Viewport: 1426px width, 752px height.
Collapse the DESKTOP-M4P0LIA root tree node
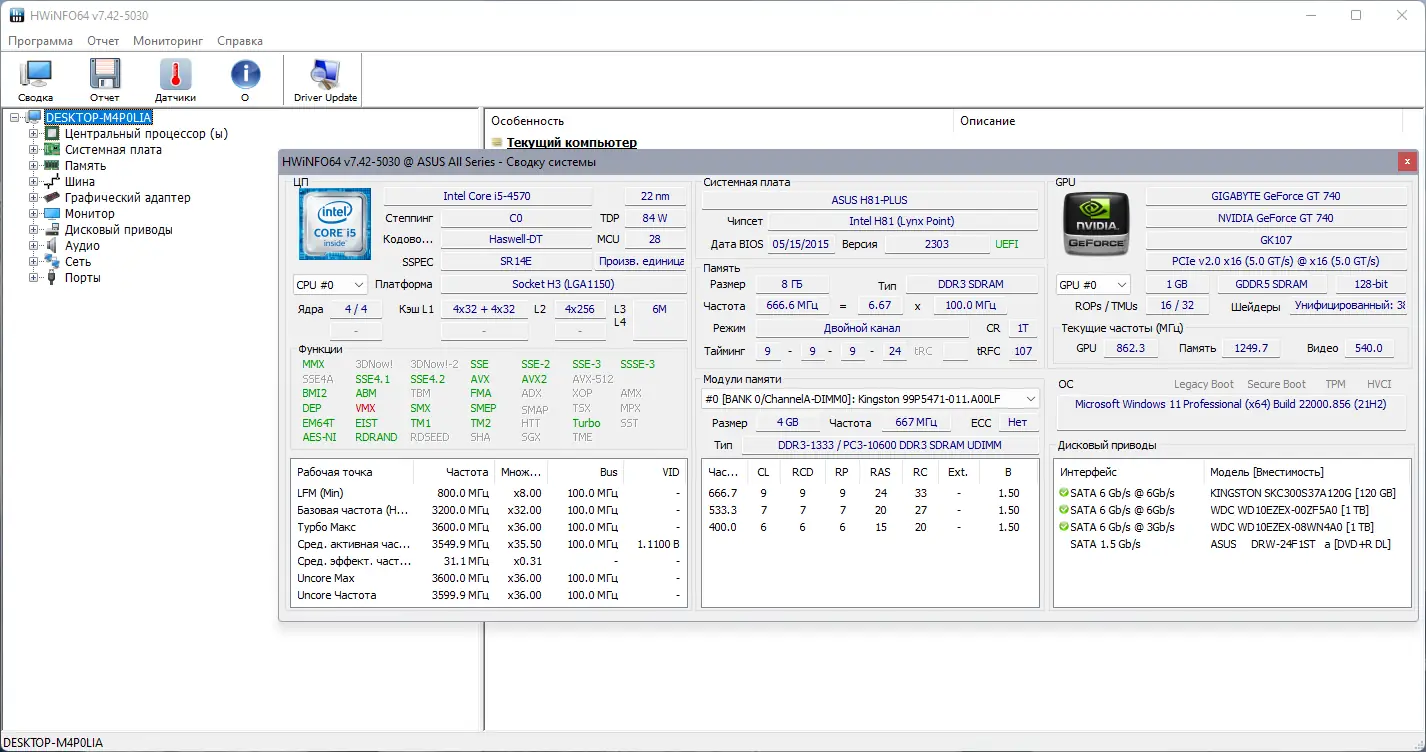[x=16, y=117]
